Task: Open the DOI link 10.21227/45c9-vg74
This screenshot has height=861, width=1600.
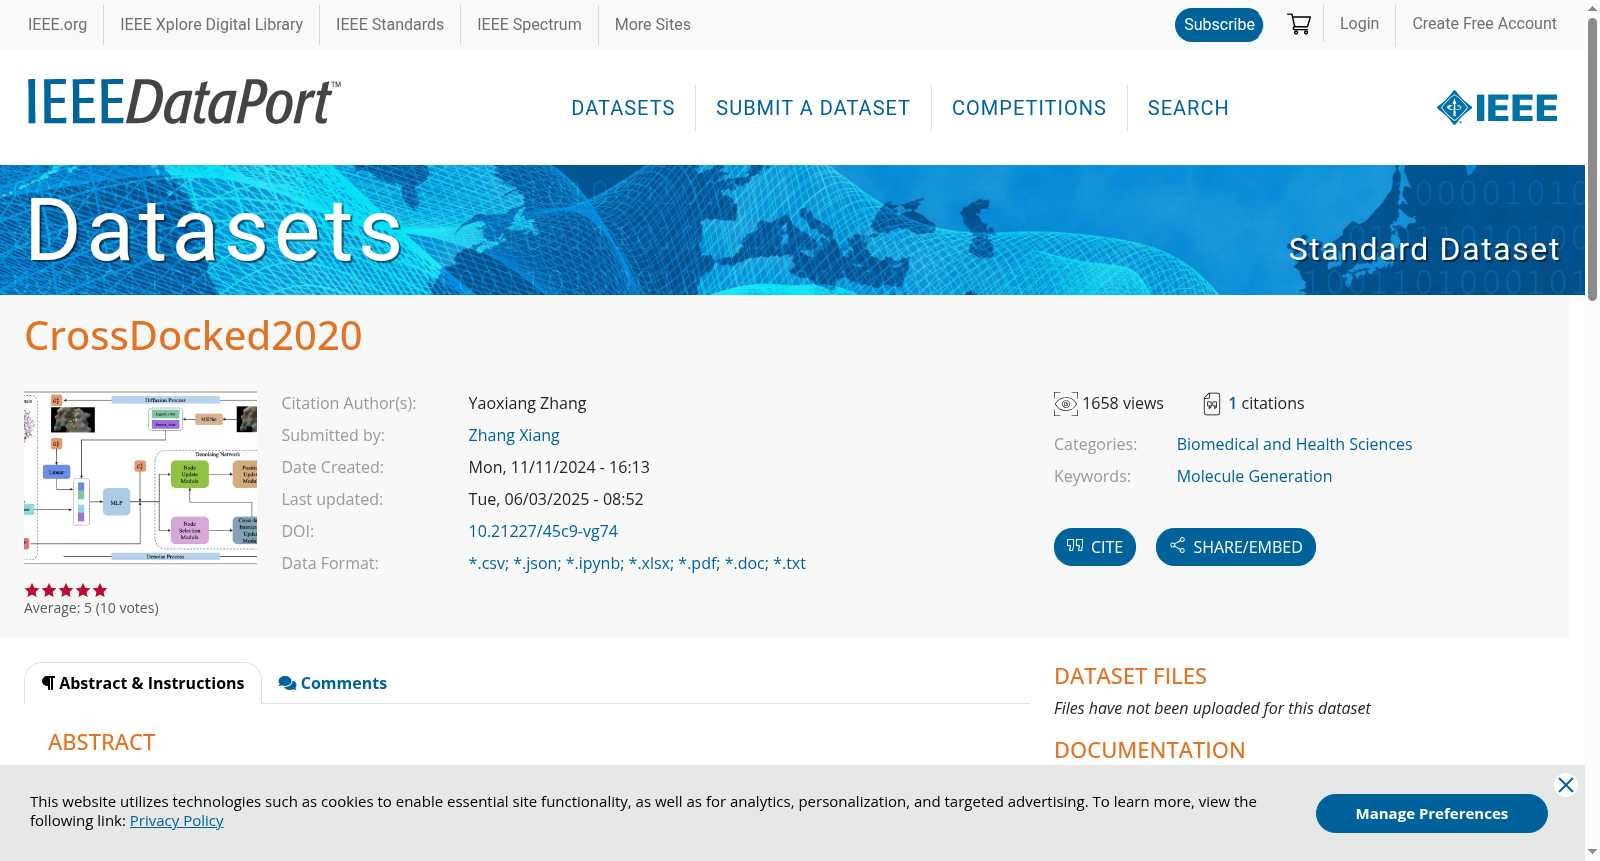Action: (543, 531)
